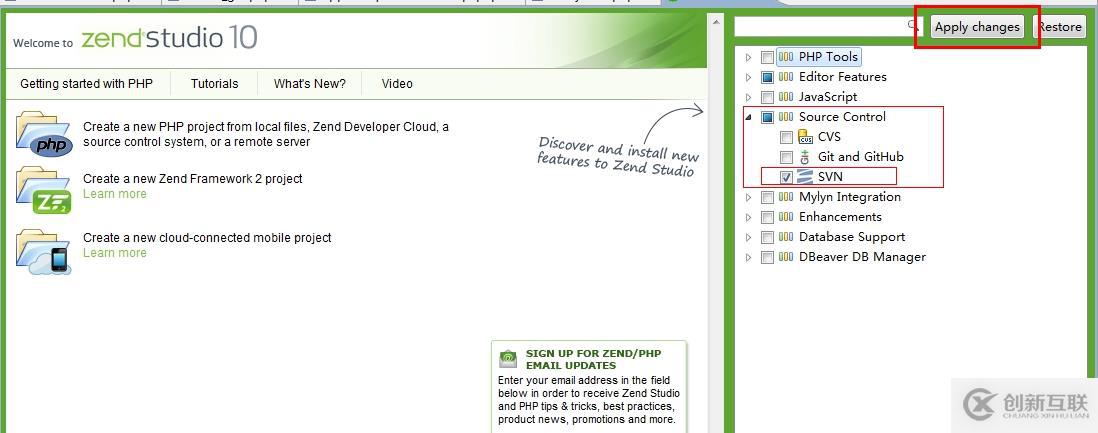
Task: Click the Restore button
Action: [1059, 27]
